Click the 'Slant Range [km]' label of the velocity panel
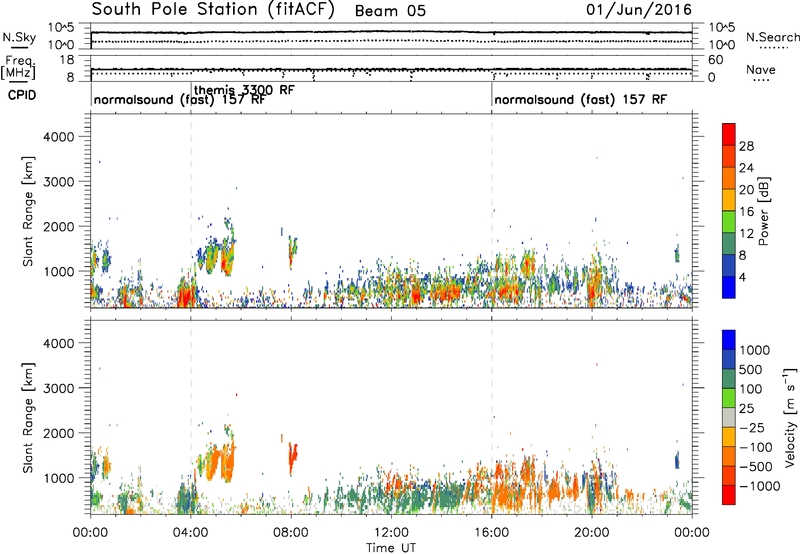 click(x=28, y=418)
